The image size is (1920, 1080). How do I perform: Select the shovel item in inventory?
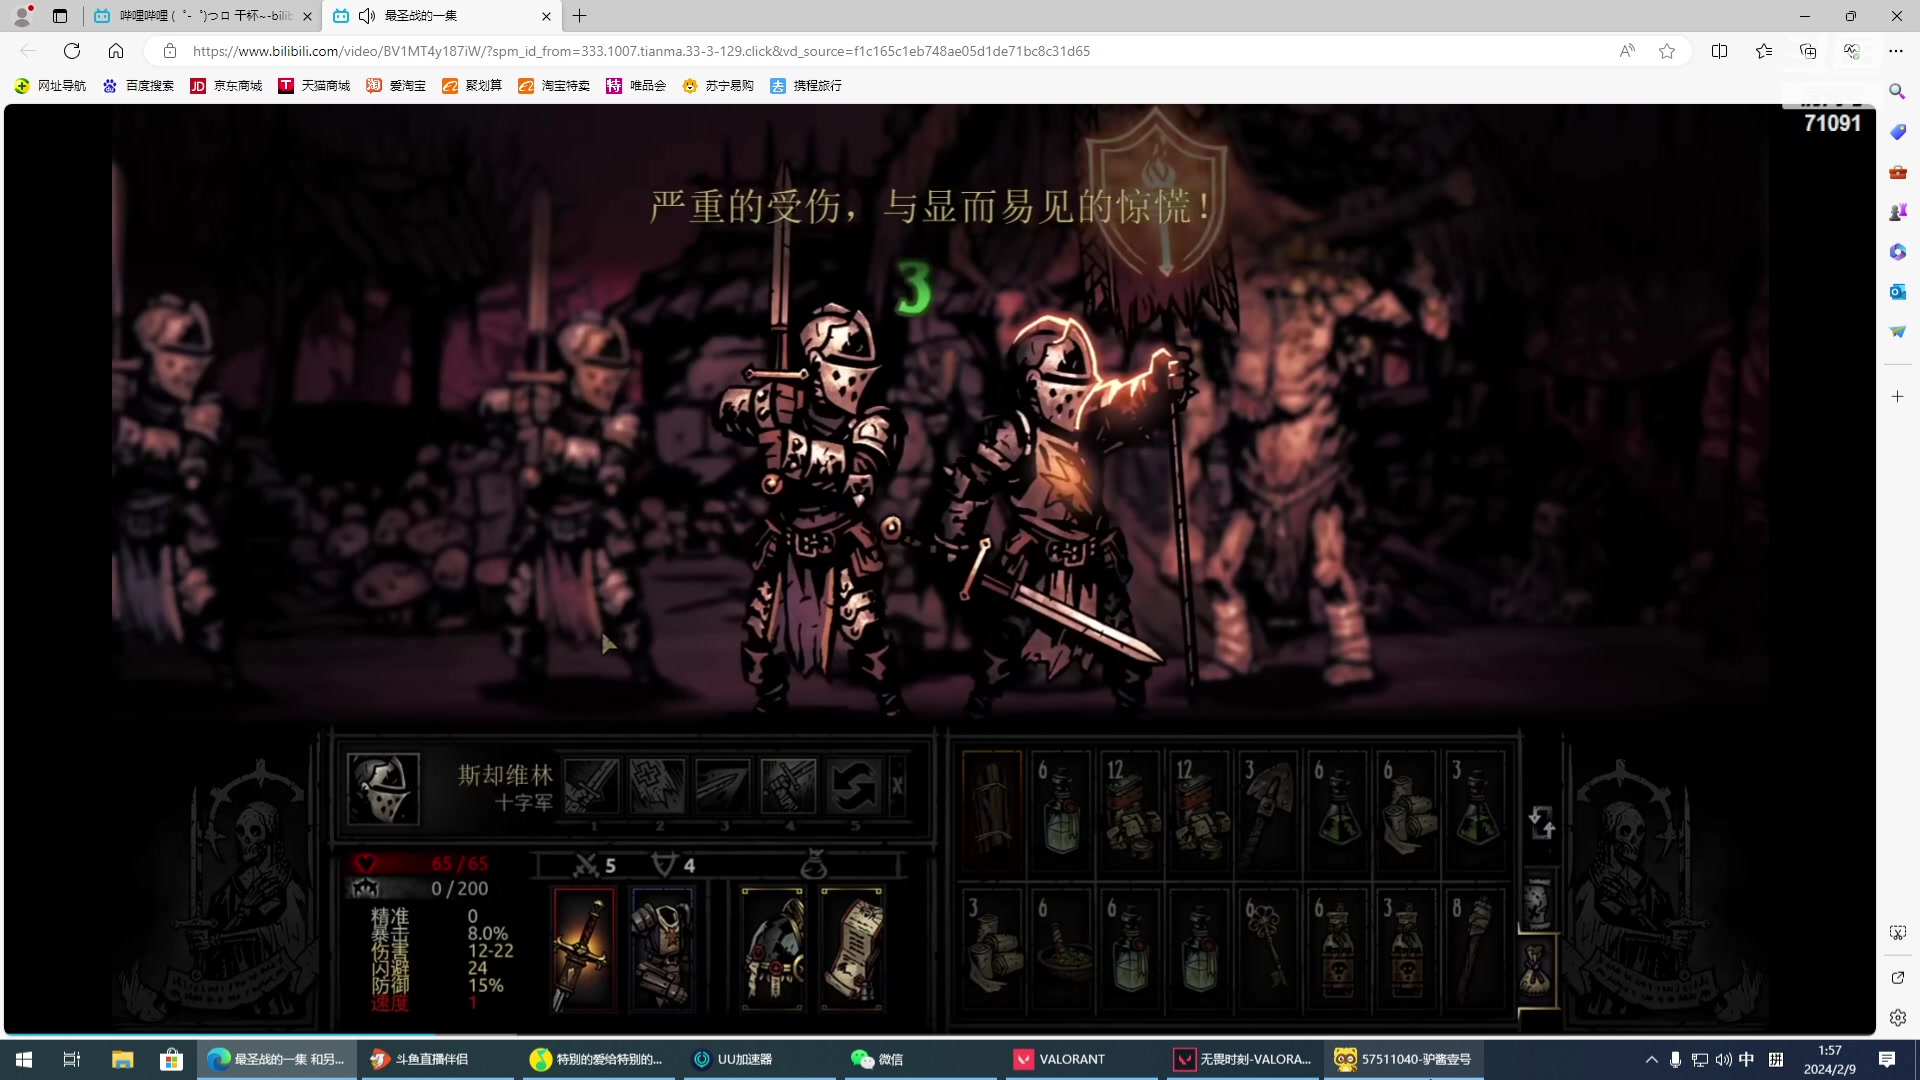coord(1269,809)
